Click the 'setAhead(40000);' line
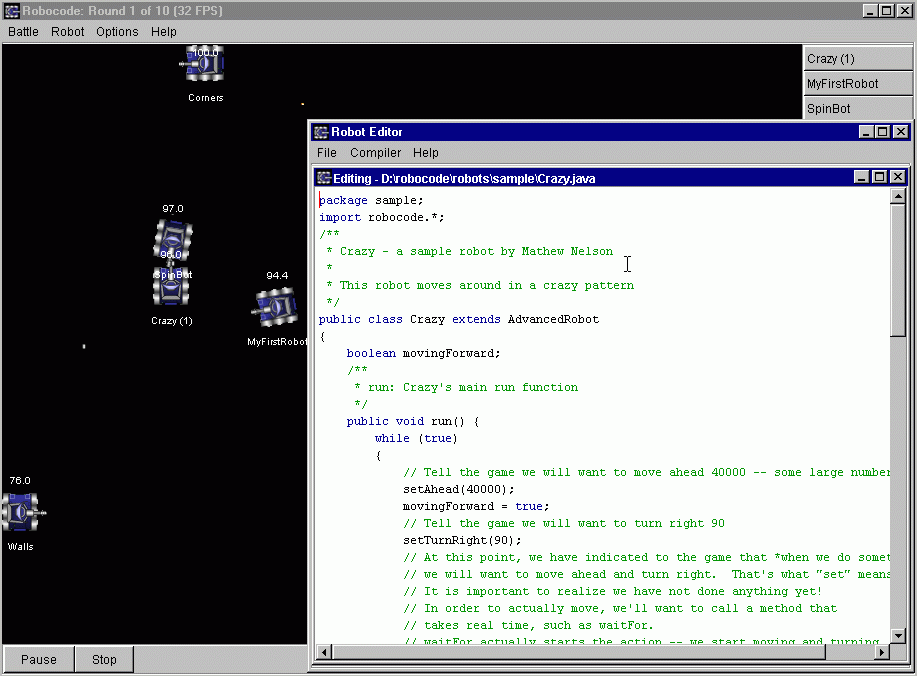This screenshot has height=676, width=917. [x=458, y=489]
